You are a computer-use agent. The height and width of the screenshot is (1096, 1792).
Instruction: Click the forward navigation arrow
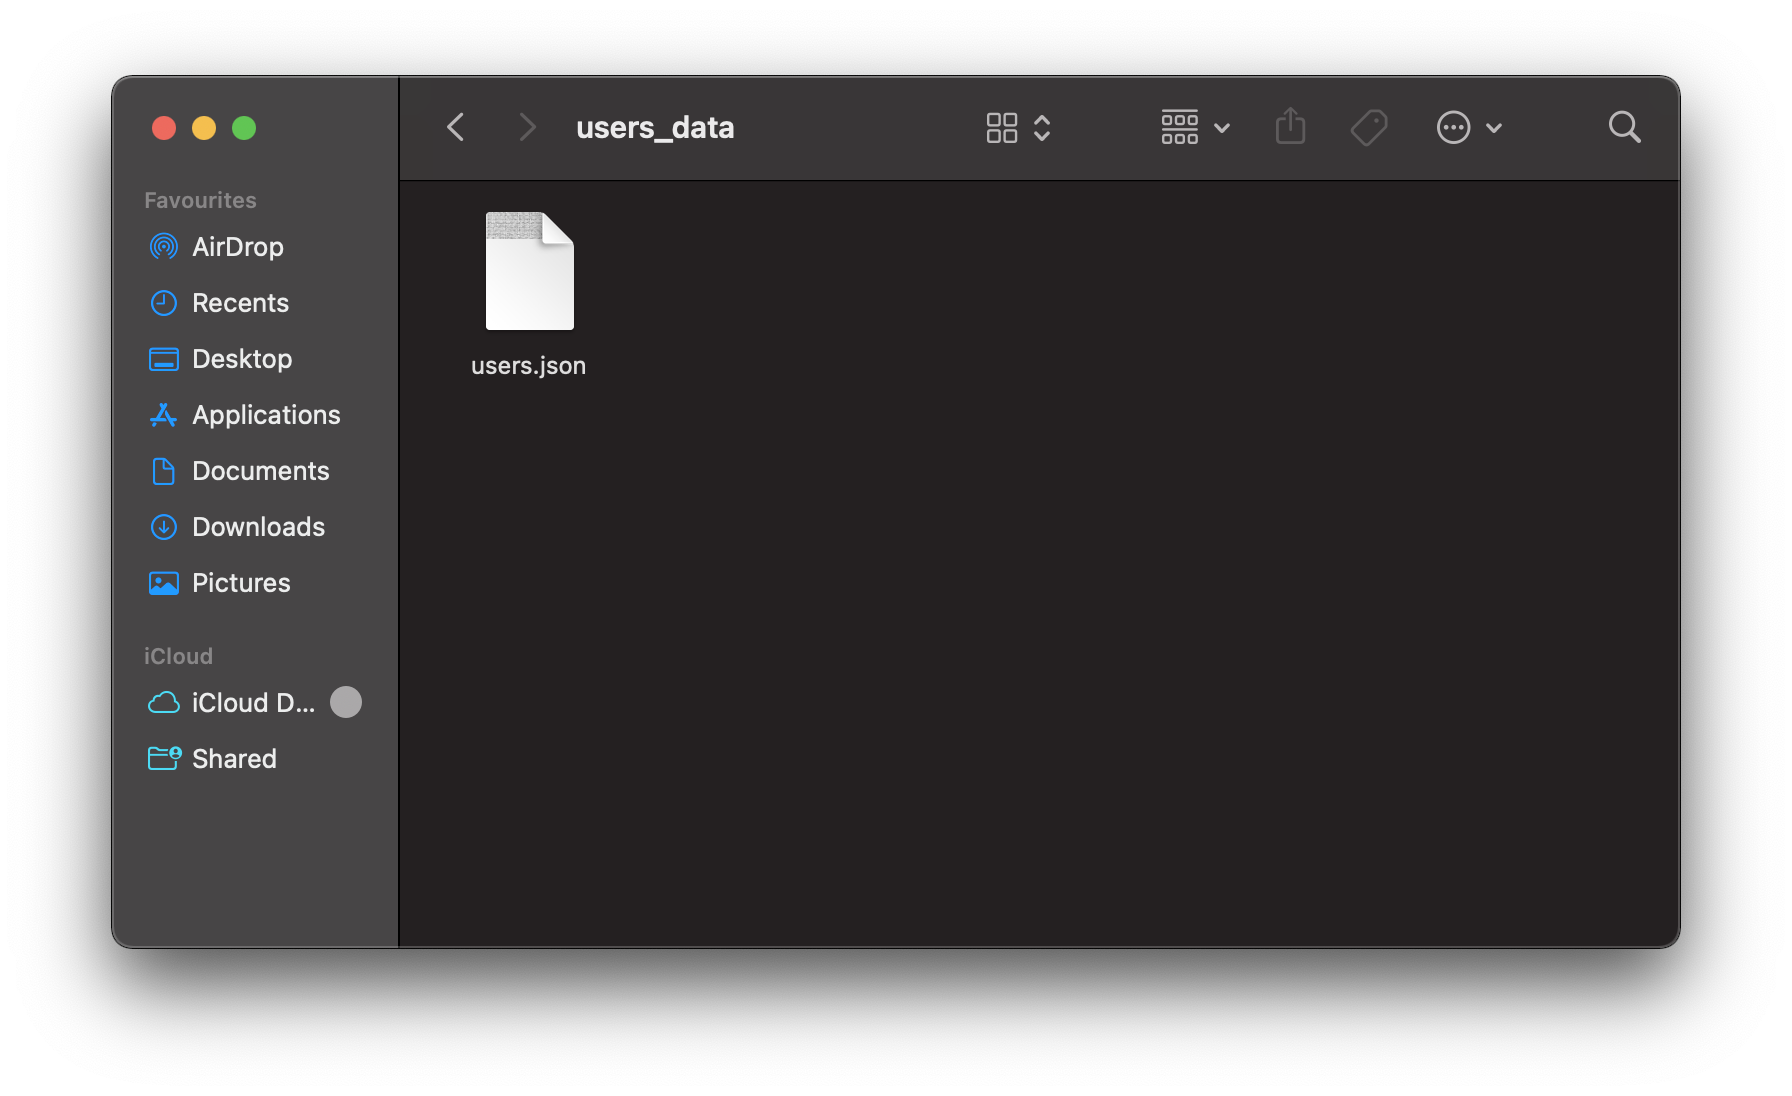527,127
